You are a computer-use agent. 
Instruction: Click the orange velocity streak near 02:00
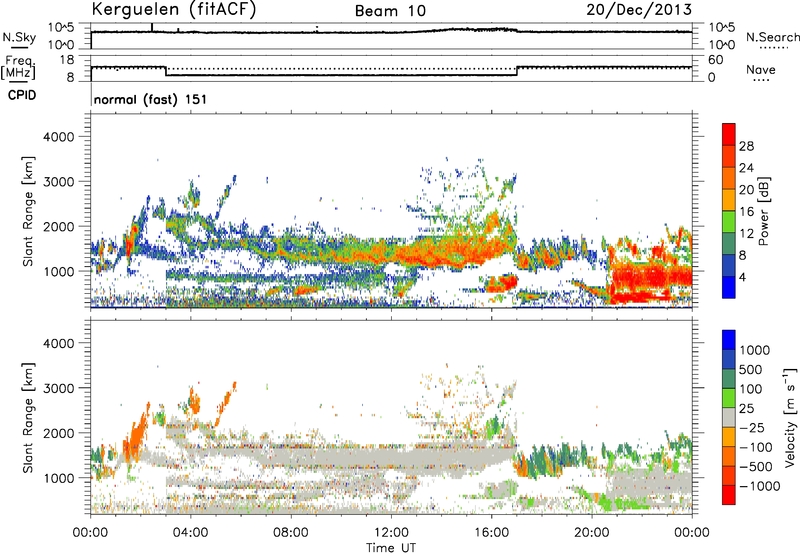(x=136, y=431)
